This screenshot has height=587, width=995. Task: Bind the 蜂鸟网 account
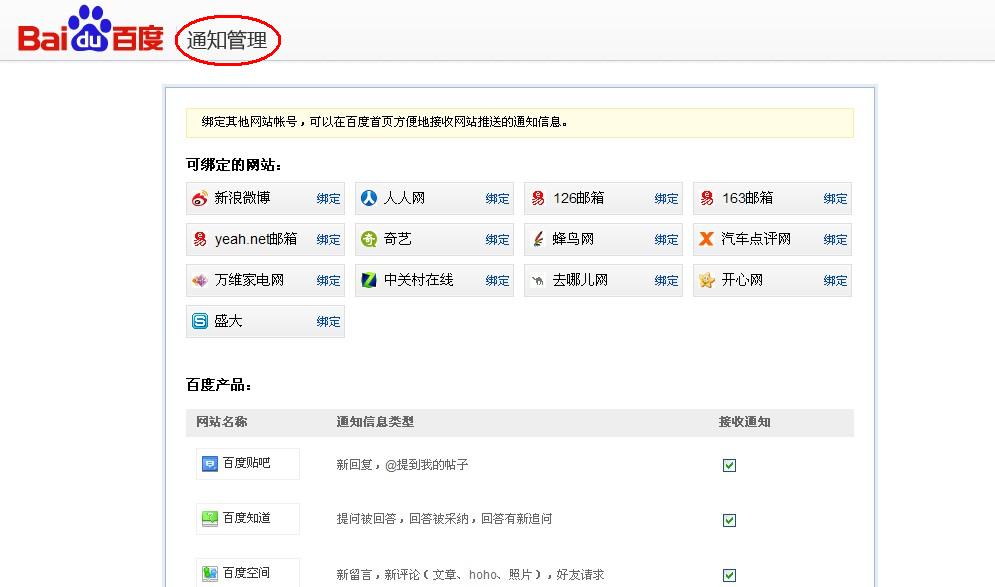(666, 240)
